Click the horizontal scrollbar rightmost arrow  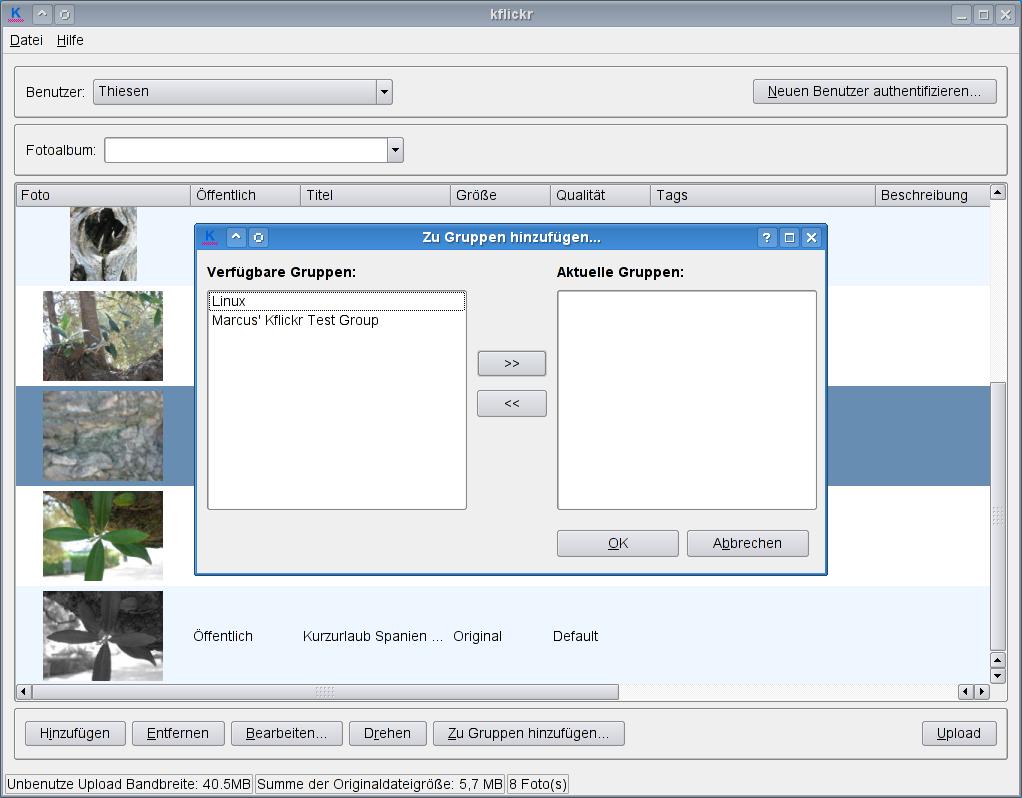[982, 692]
